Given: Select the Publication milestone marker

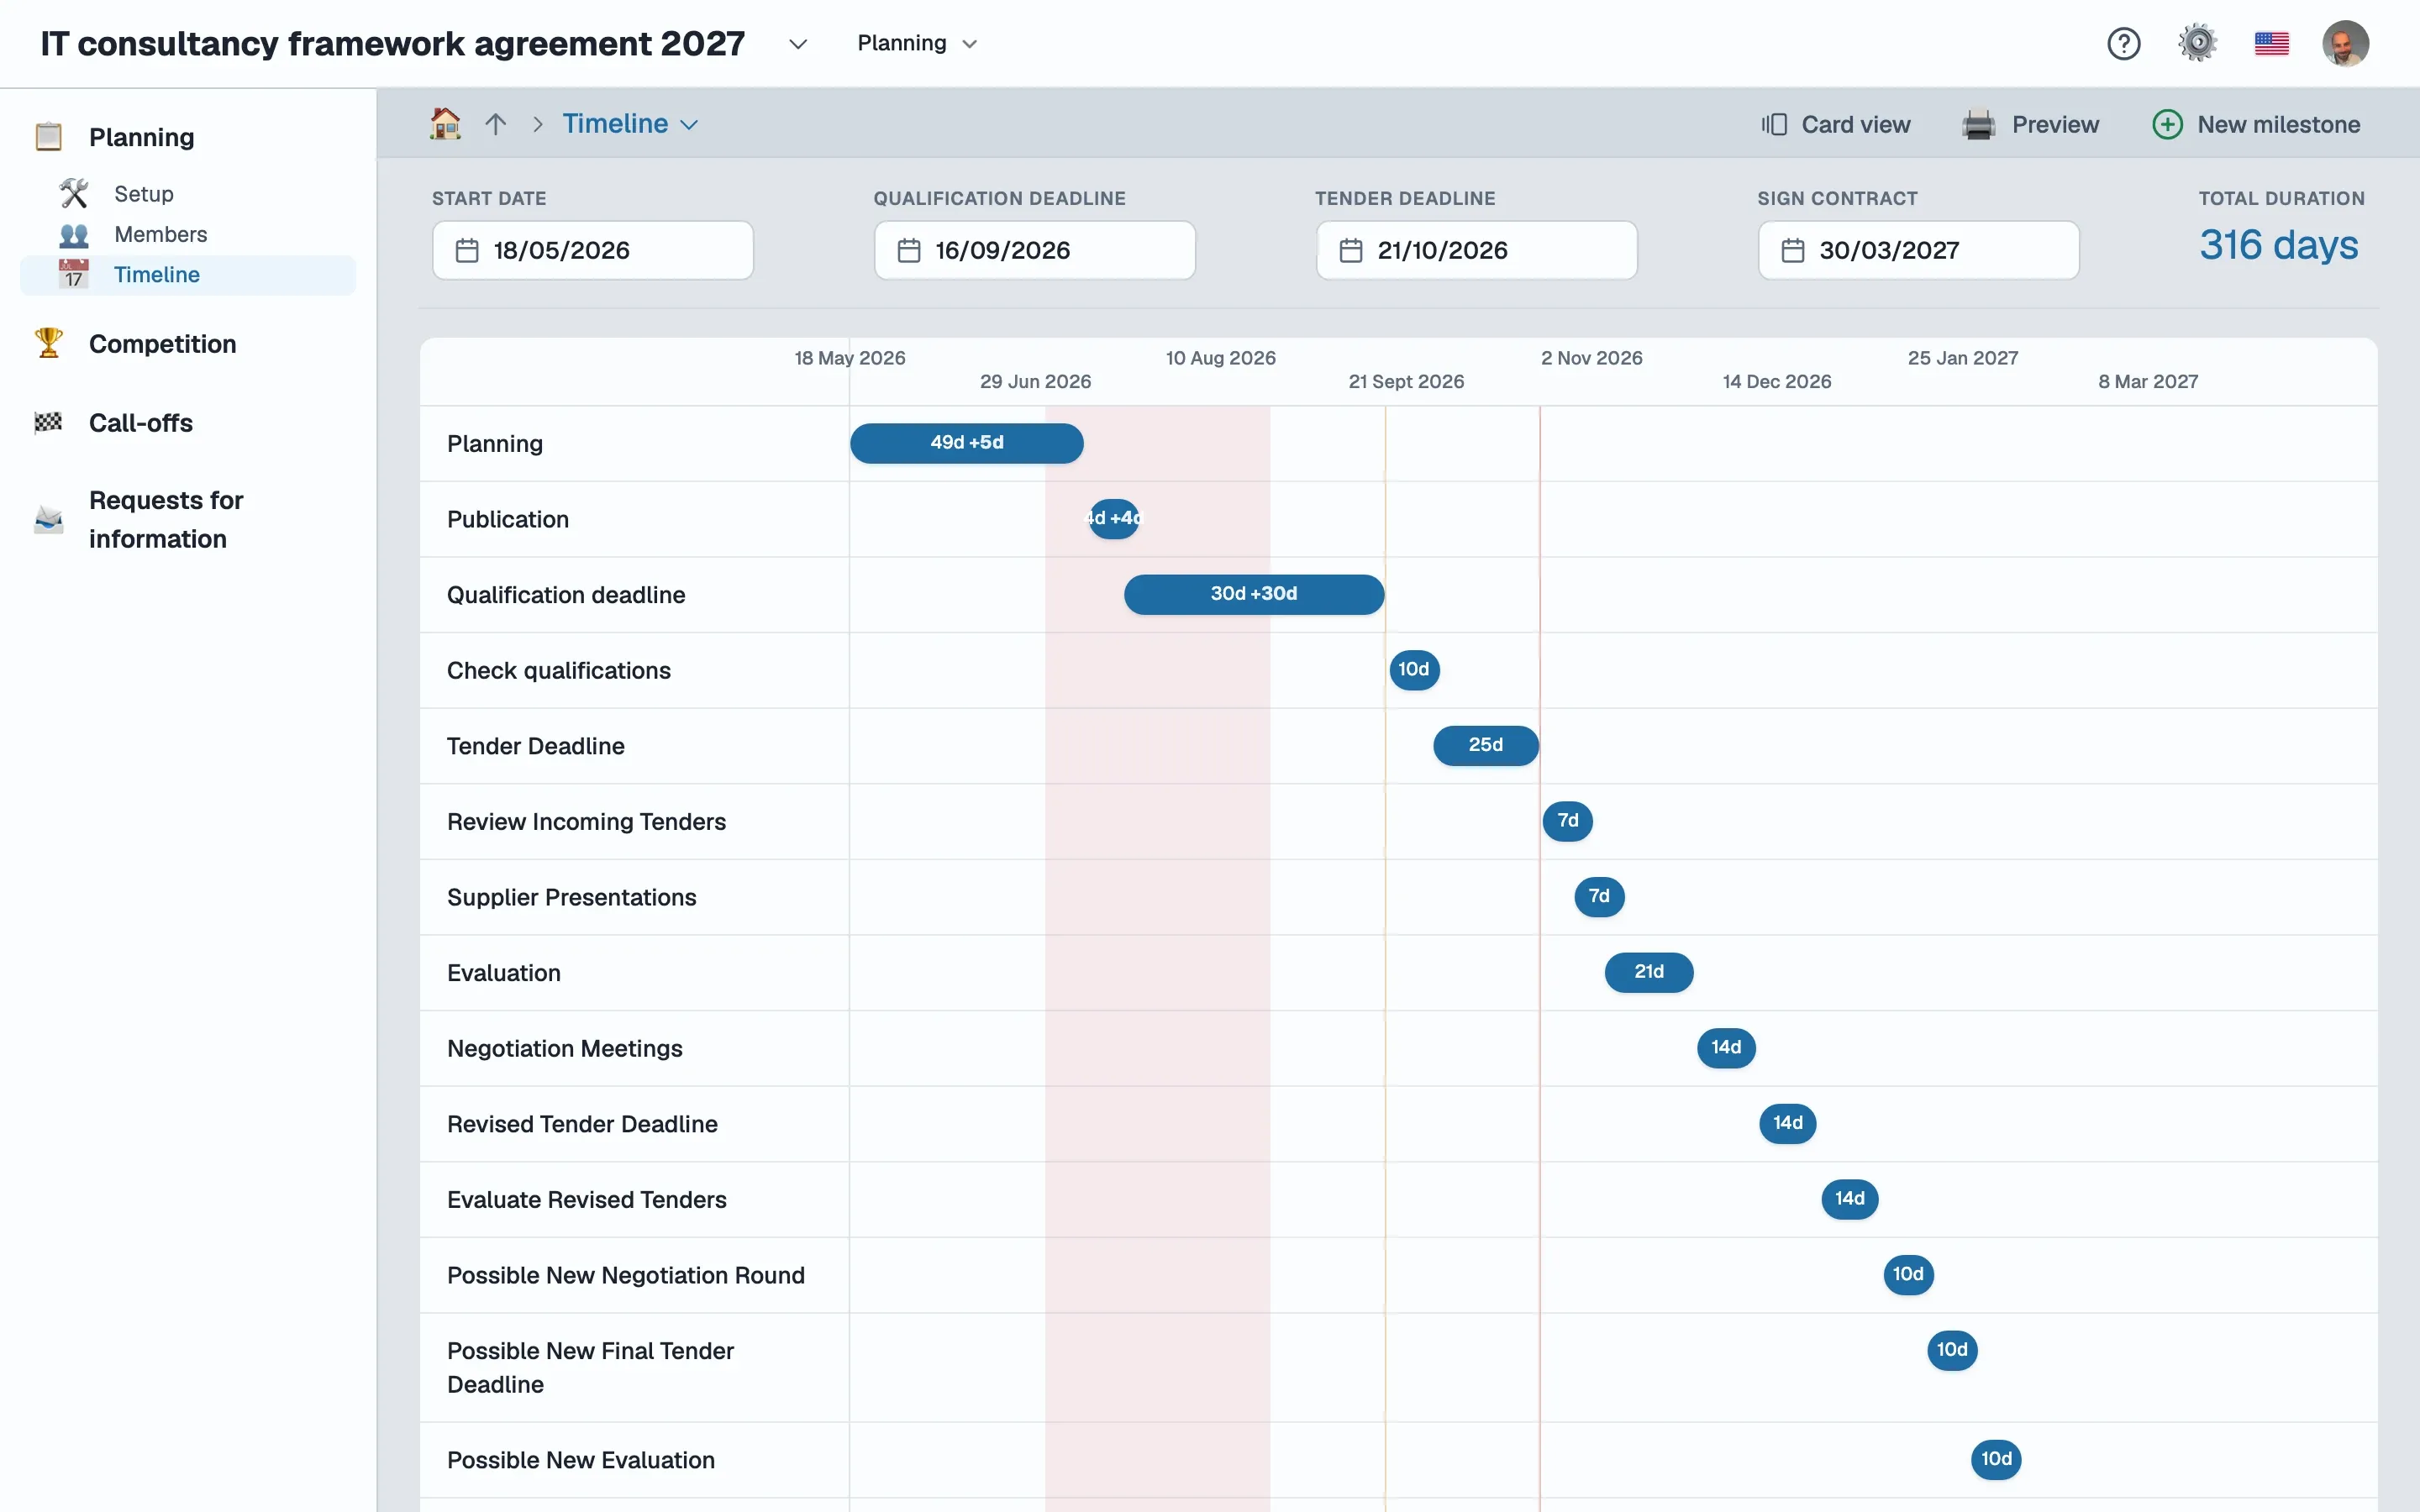Looking at the screenshot, I should (x=1114, y=518).
